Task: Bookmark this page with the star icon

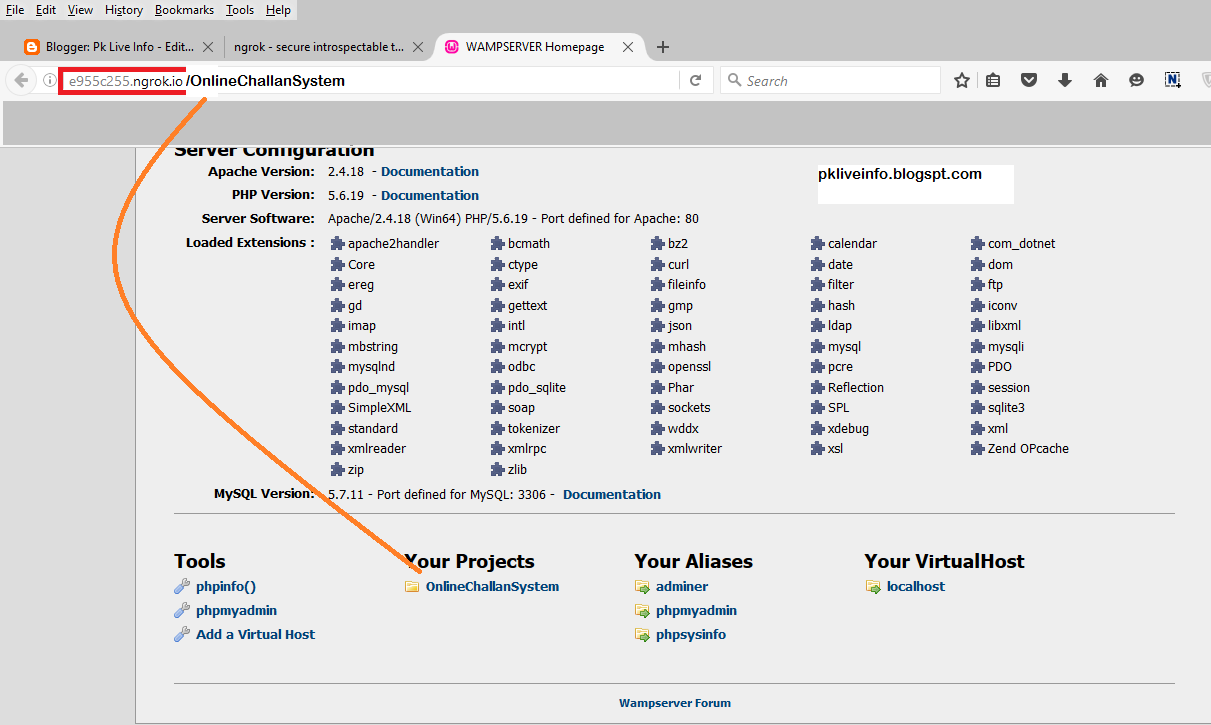Action: (962, 81)
